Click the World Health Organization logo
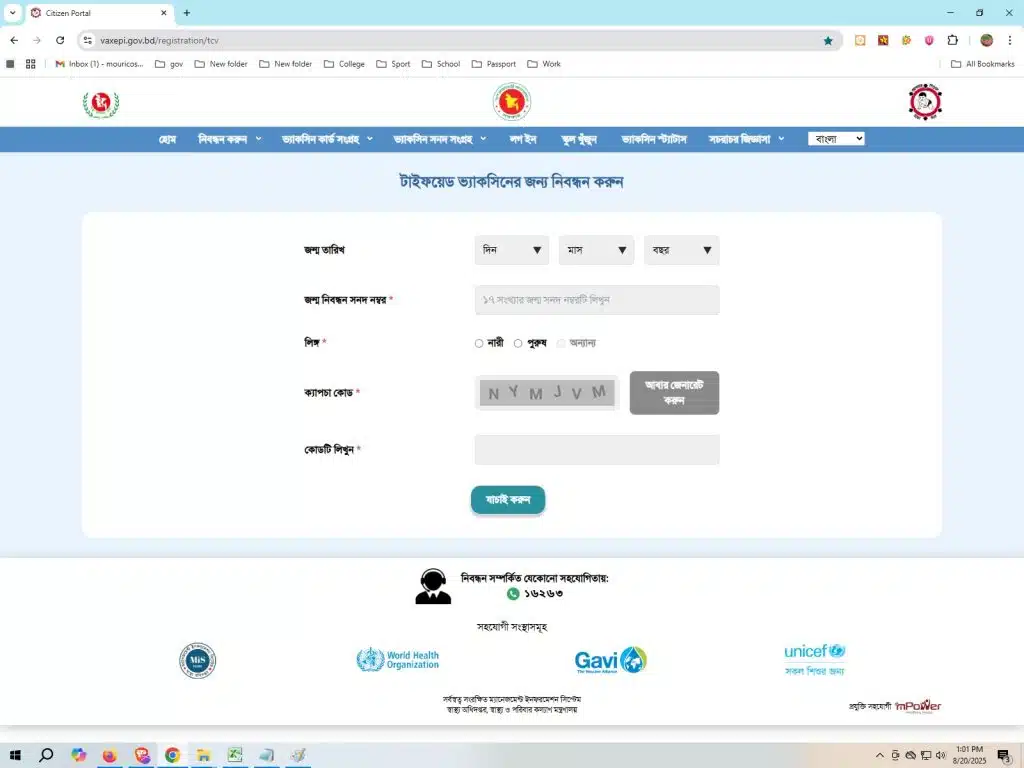Image resolution: width=1024 pixels, height=768 pixels. coord(398,660)
